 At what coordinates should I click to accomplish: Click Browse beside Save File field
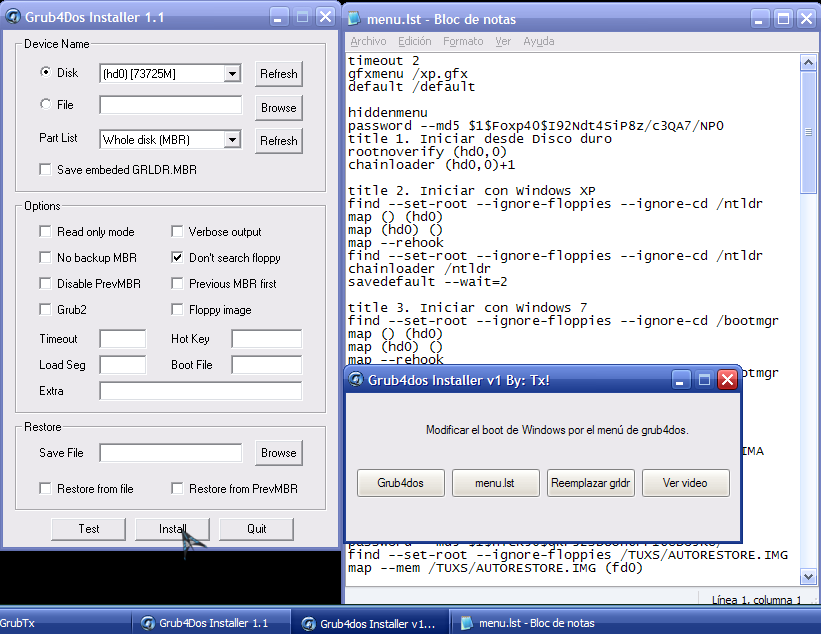click(279, 453)
